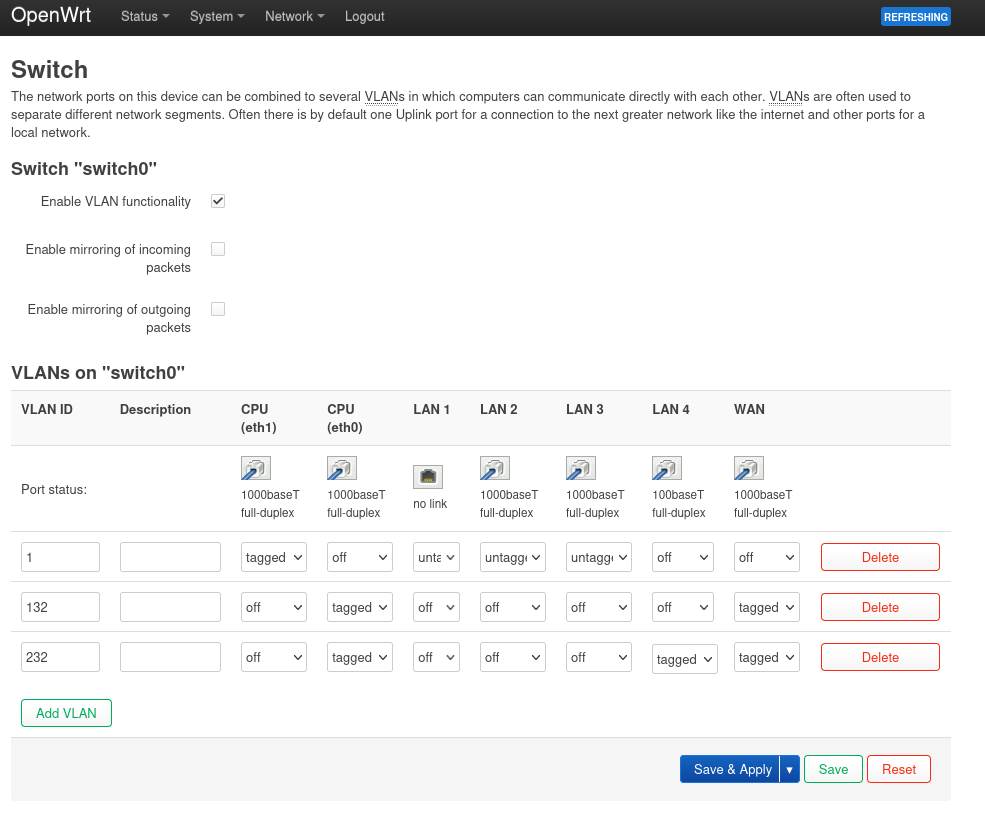Click the Reset button

click(x=899, y=769)
